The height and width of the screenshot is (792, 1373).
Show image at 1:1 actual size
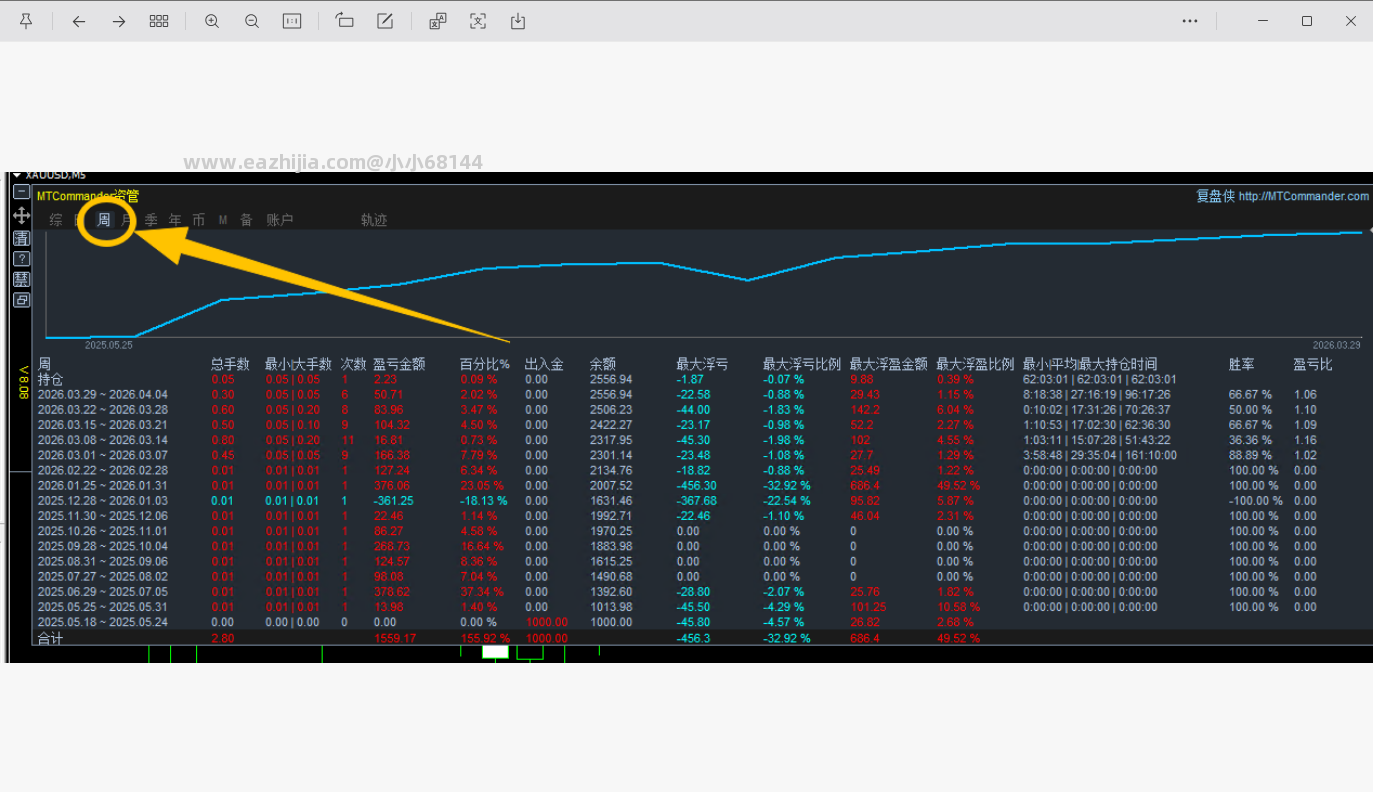click(292, 21)
